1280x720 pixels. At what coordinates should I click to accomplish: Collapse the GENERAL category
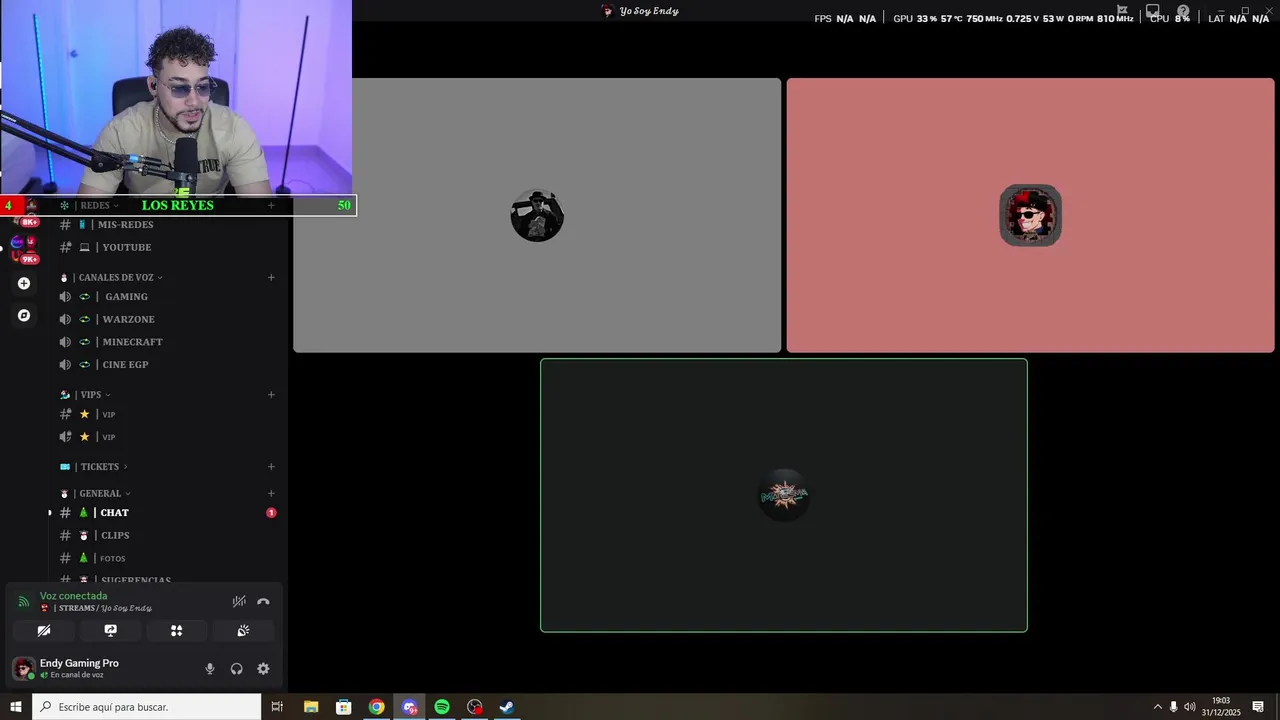coord(96,493)
